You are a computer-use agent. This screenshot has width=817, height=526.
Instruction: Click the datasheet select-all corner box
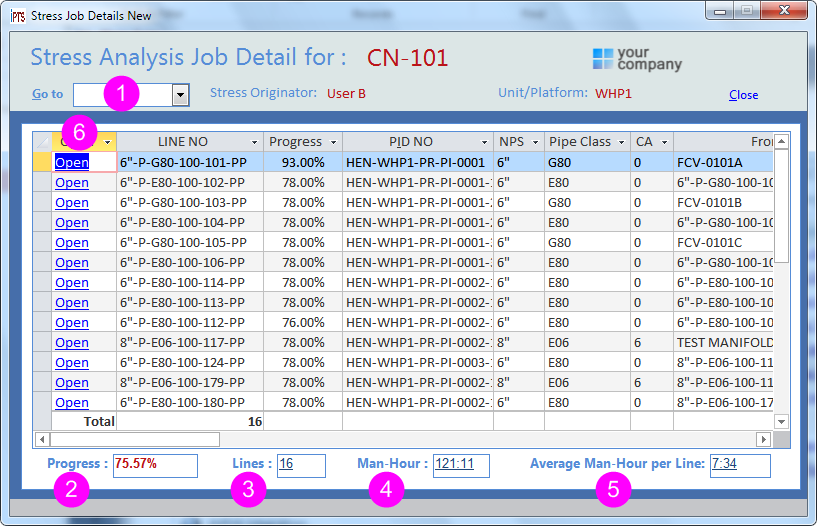42,142
